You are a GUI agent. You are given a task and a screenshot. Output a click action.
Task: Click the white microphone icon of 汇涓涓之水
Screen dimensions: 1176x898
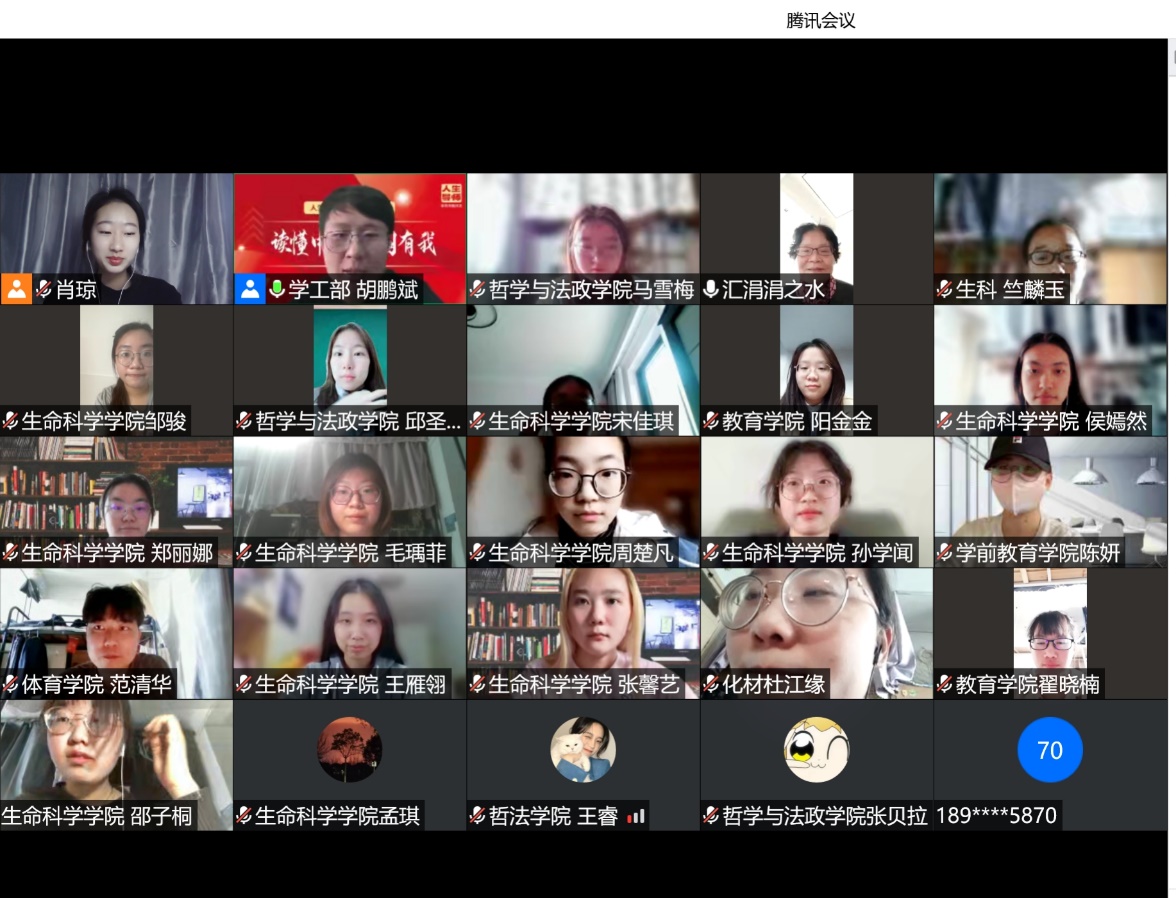pyautogui.click(x=711, y=290)
